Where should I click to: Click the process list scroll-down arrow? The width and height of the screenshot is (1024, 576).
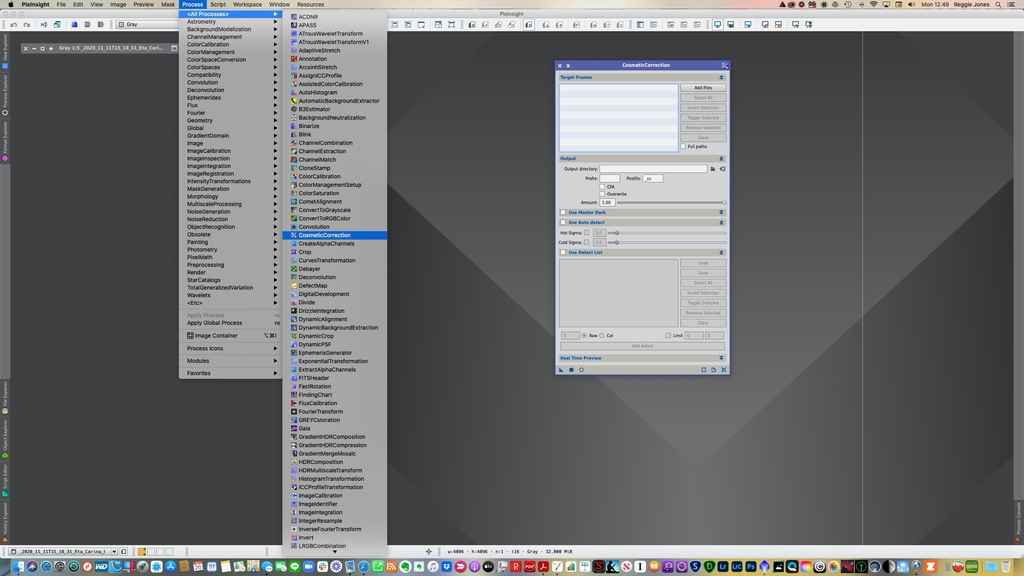[334, 552]
